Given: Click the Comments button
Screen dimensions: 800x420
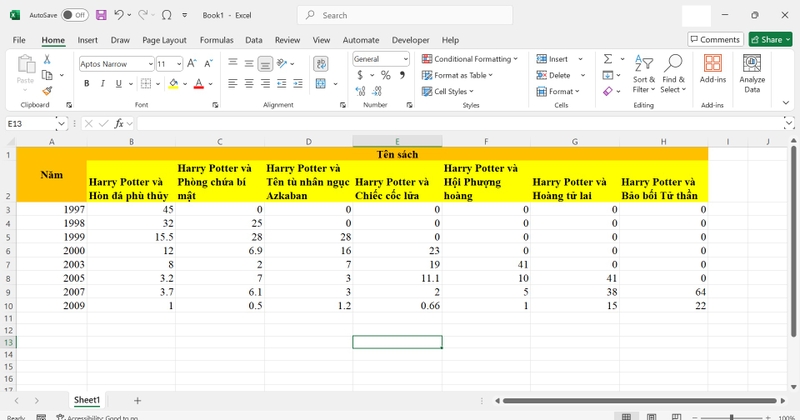Looking at the screenshot, I should 715,39.
